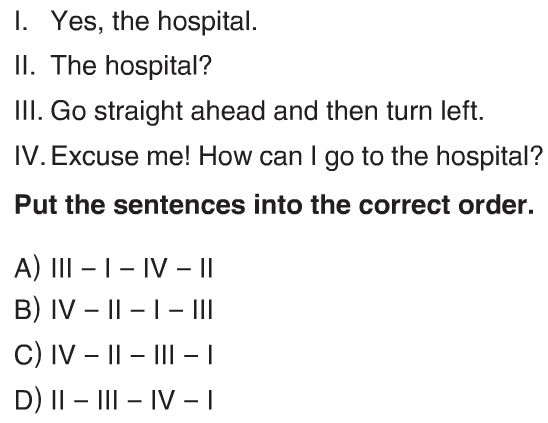Mark option D: II – III – IV – I
The image size is (548, 423).
(x=113, y=400)
